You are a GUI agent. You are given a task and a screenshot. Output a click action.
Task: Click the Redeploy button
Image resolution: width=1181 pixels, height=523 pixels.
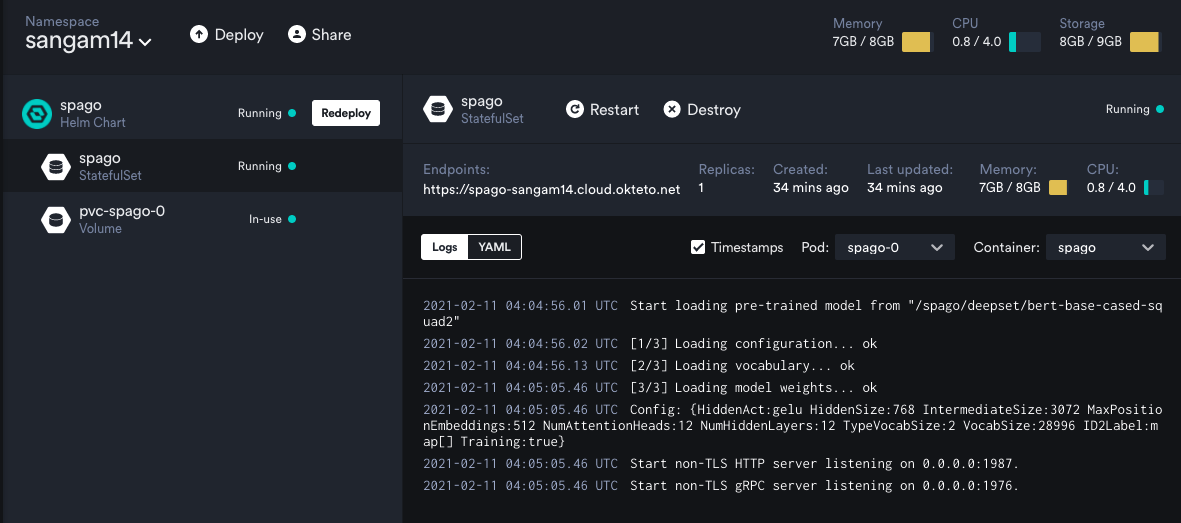click(346, 113)
